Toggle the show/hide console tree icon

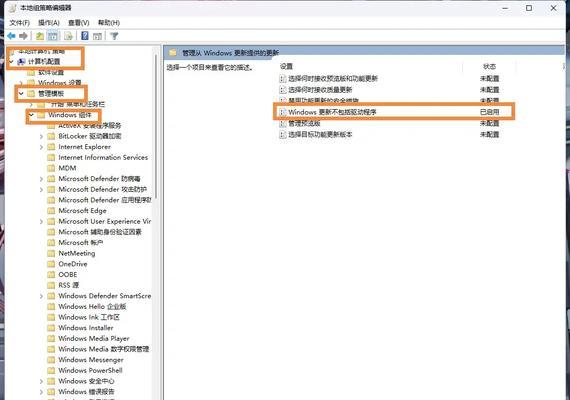[53, 36]
